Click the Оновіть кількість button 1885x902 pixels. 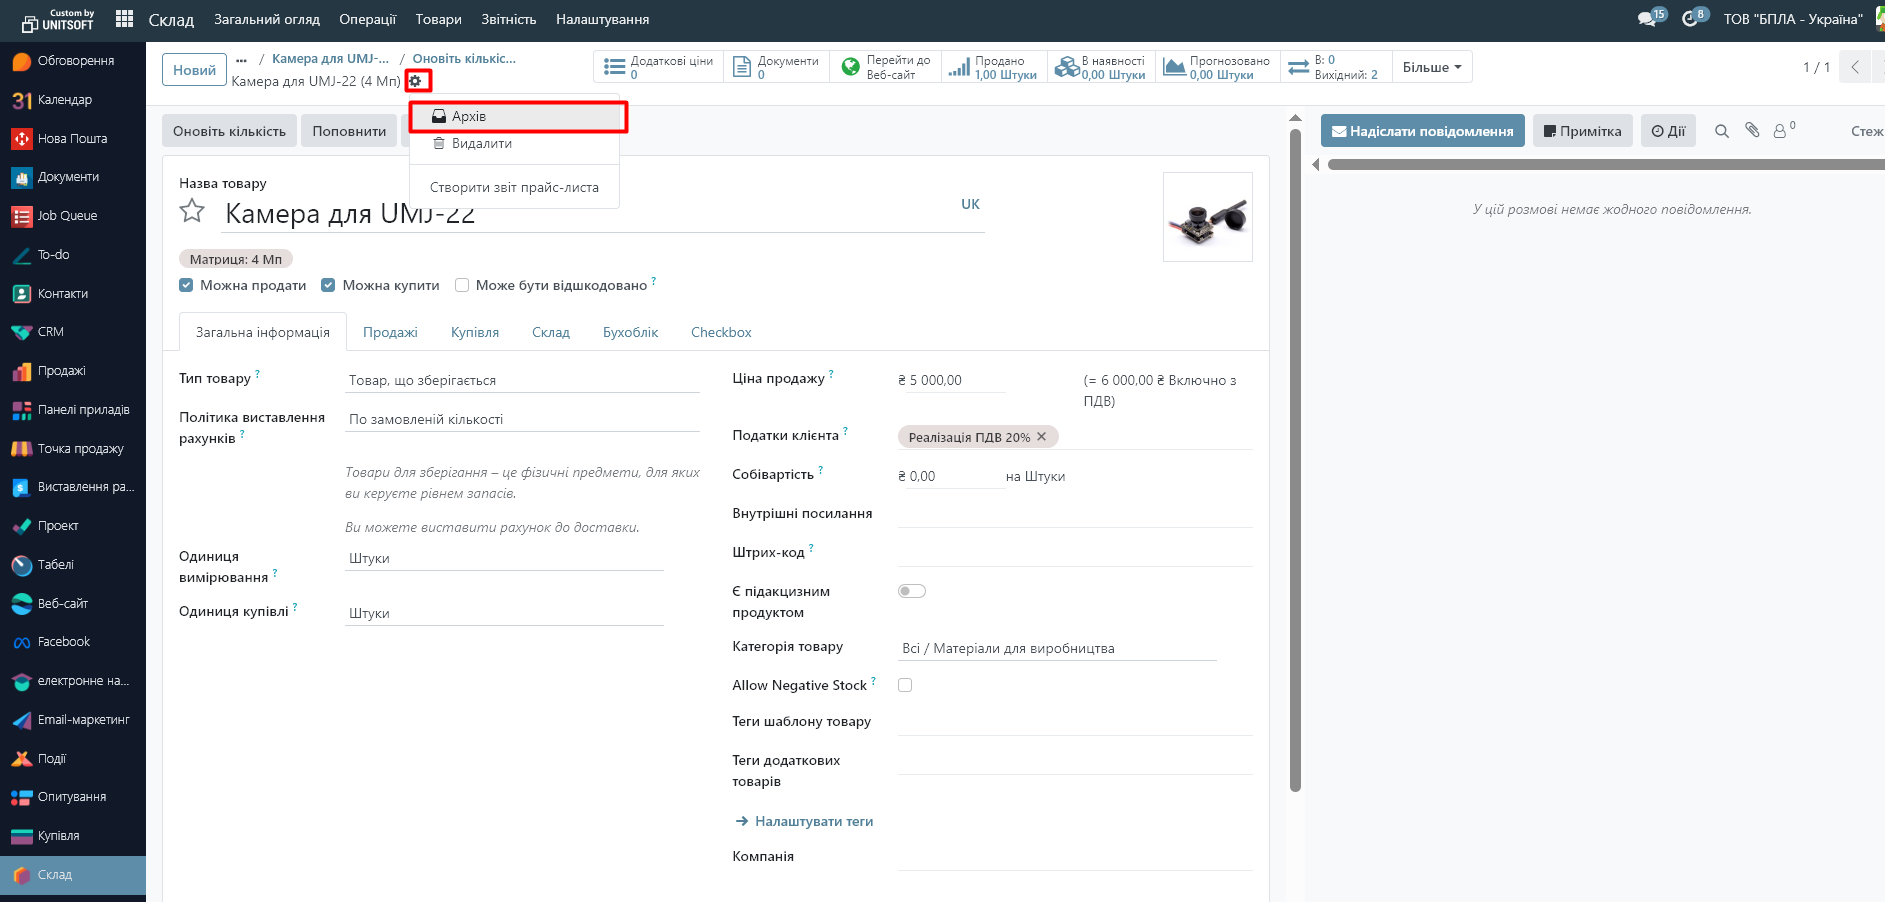coord(229,131)
